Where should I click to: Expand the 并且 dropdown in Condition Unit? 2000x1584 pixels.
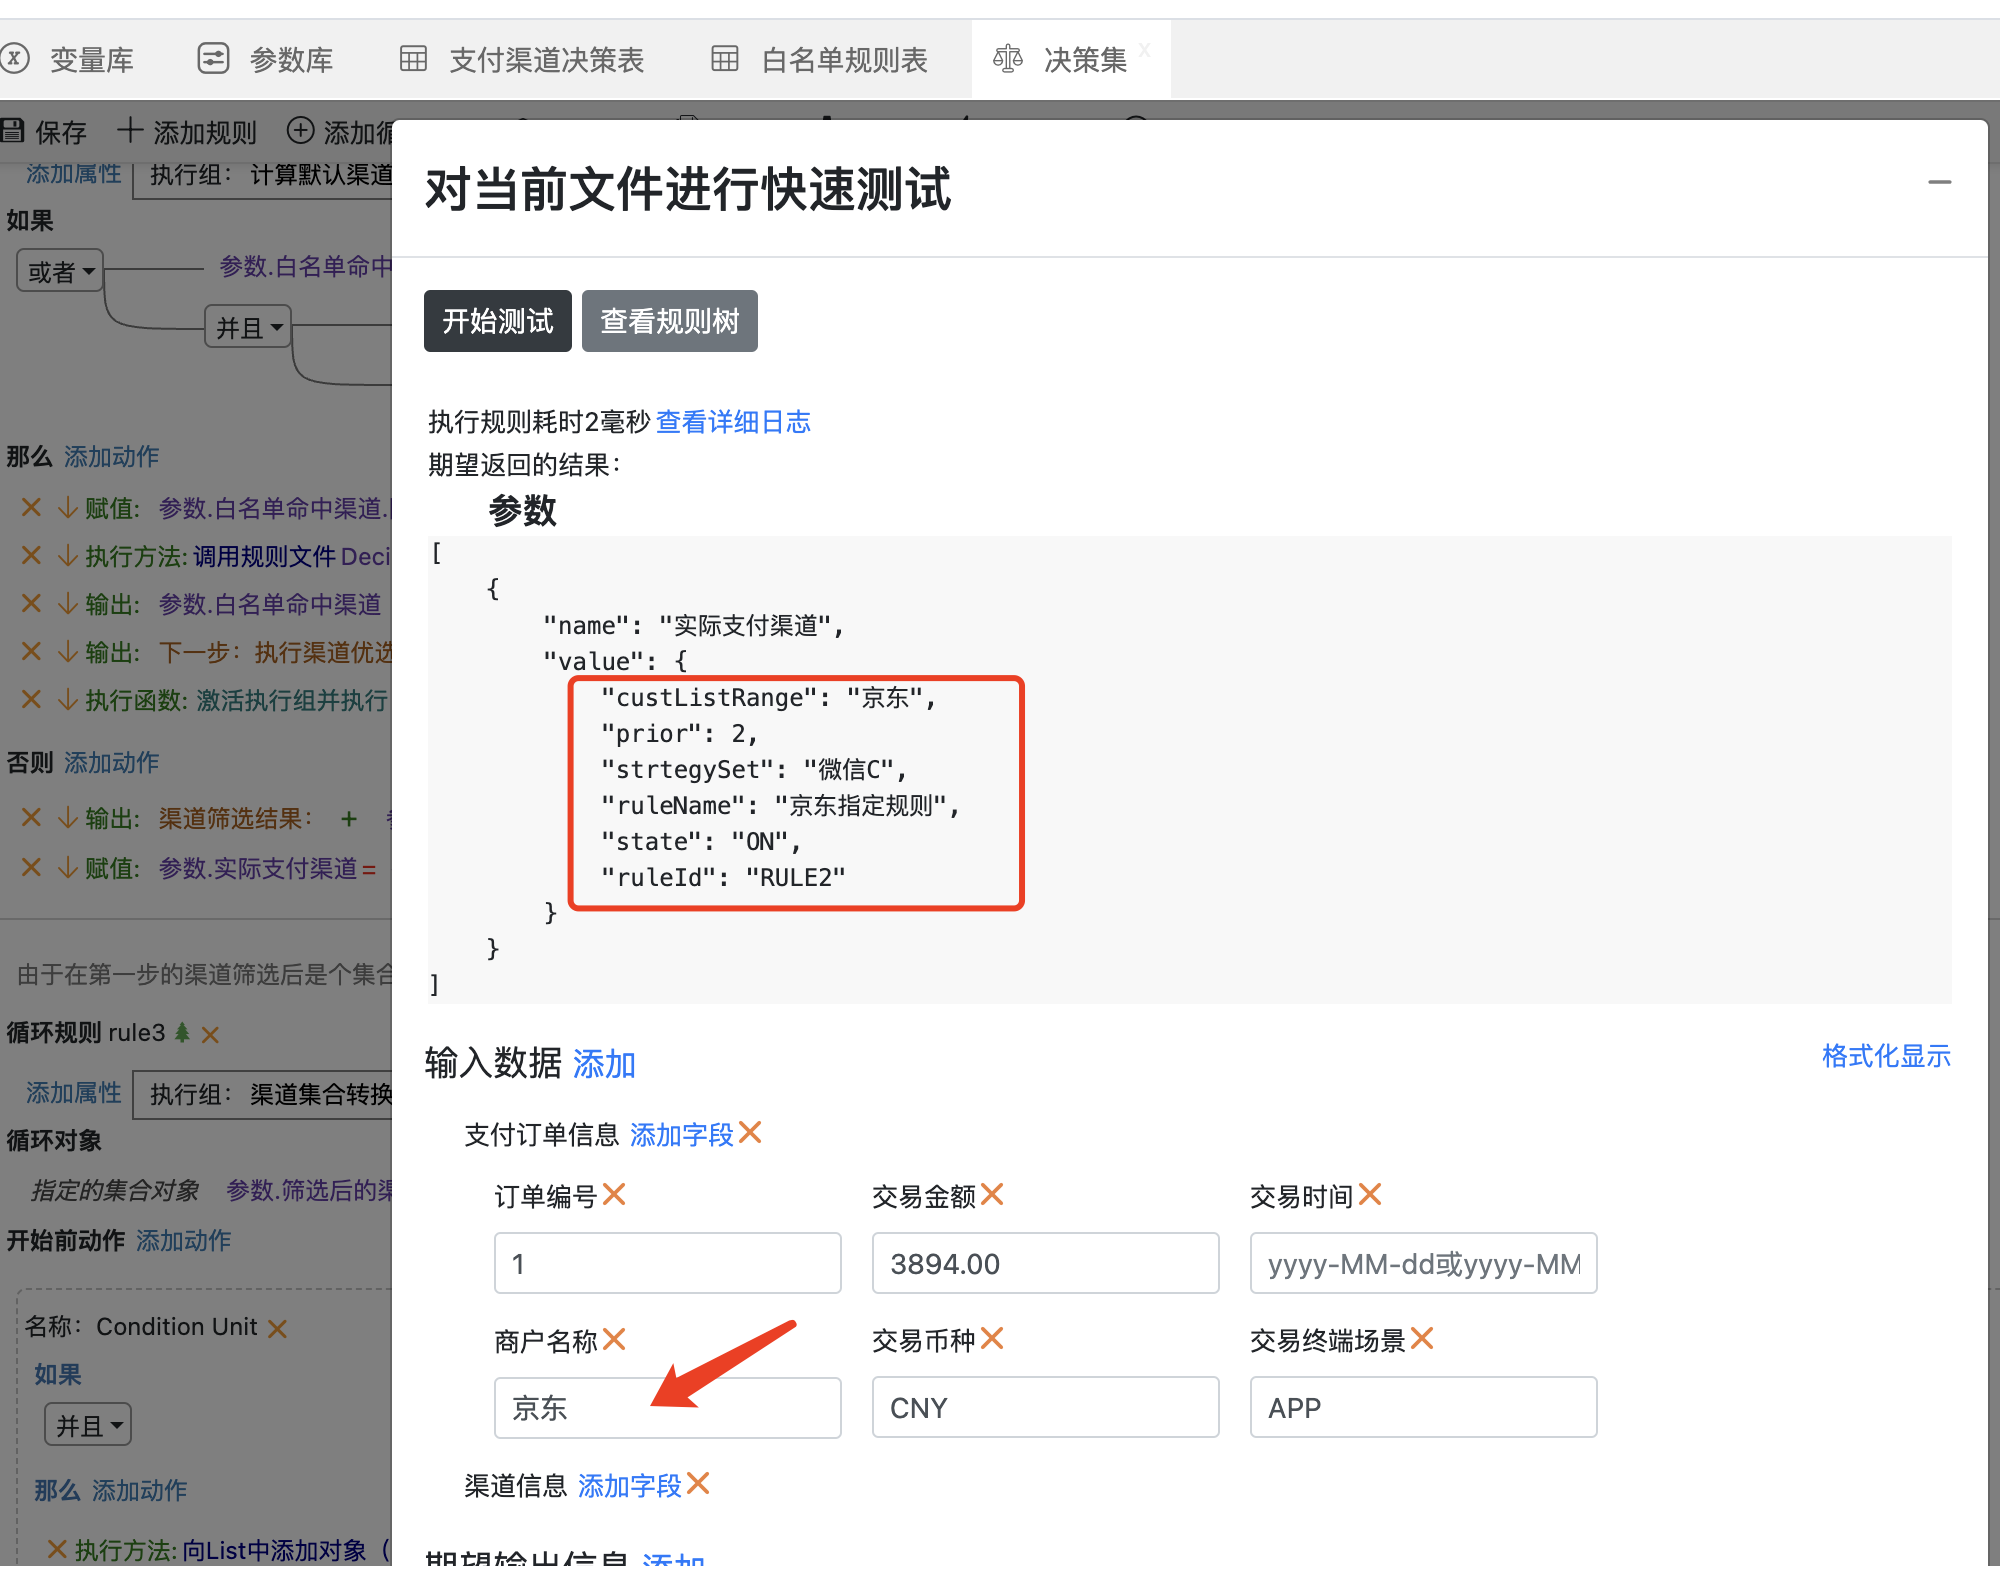coord(88,1425)
